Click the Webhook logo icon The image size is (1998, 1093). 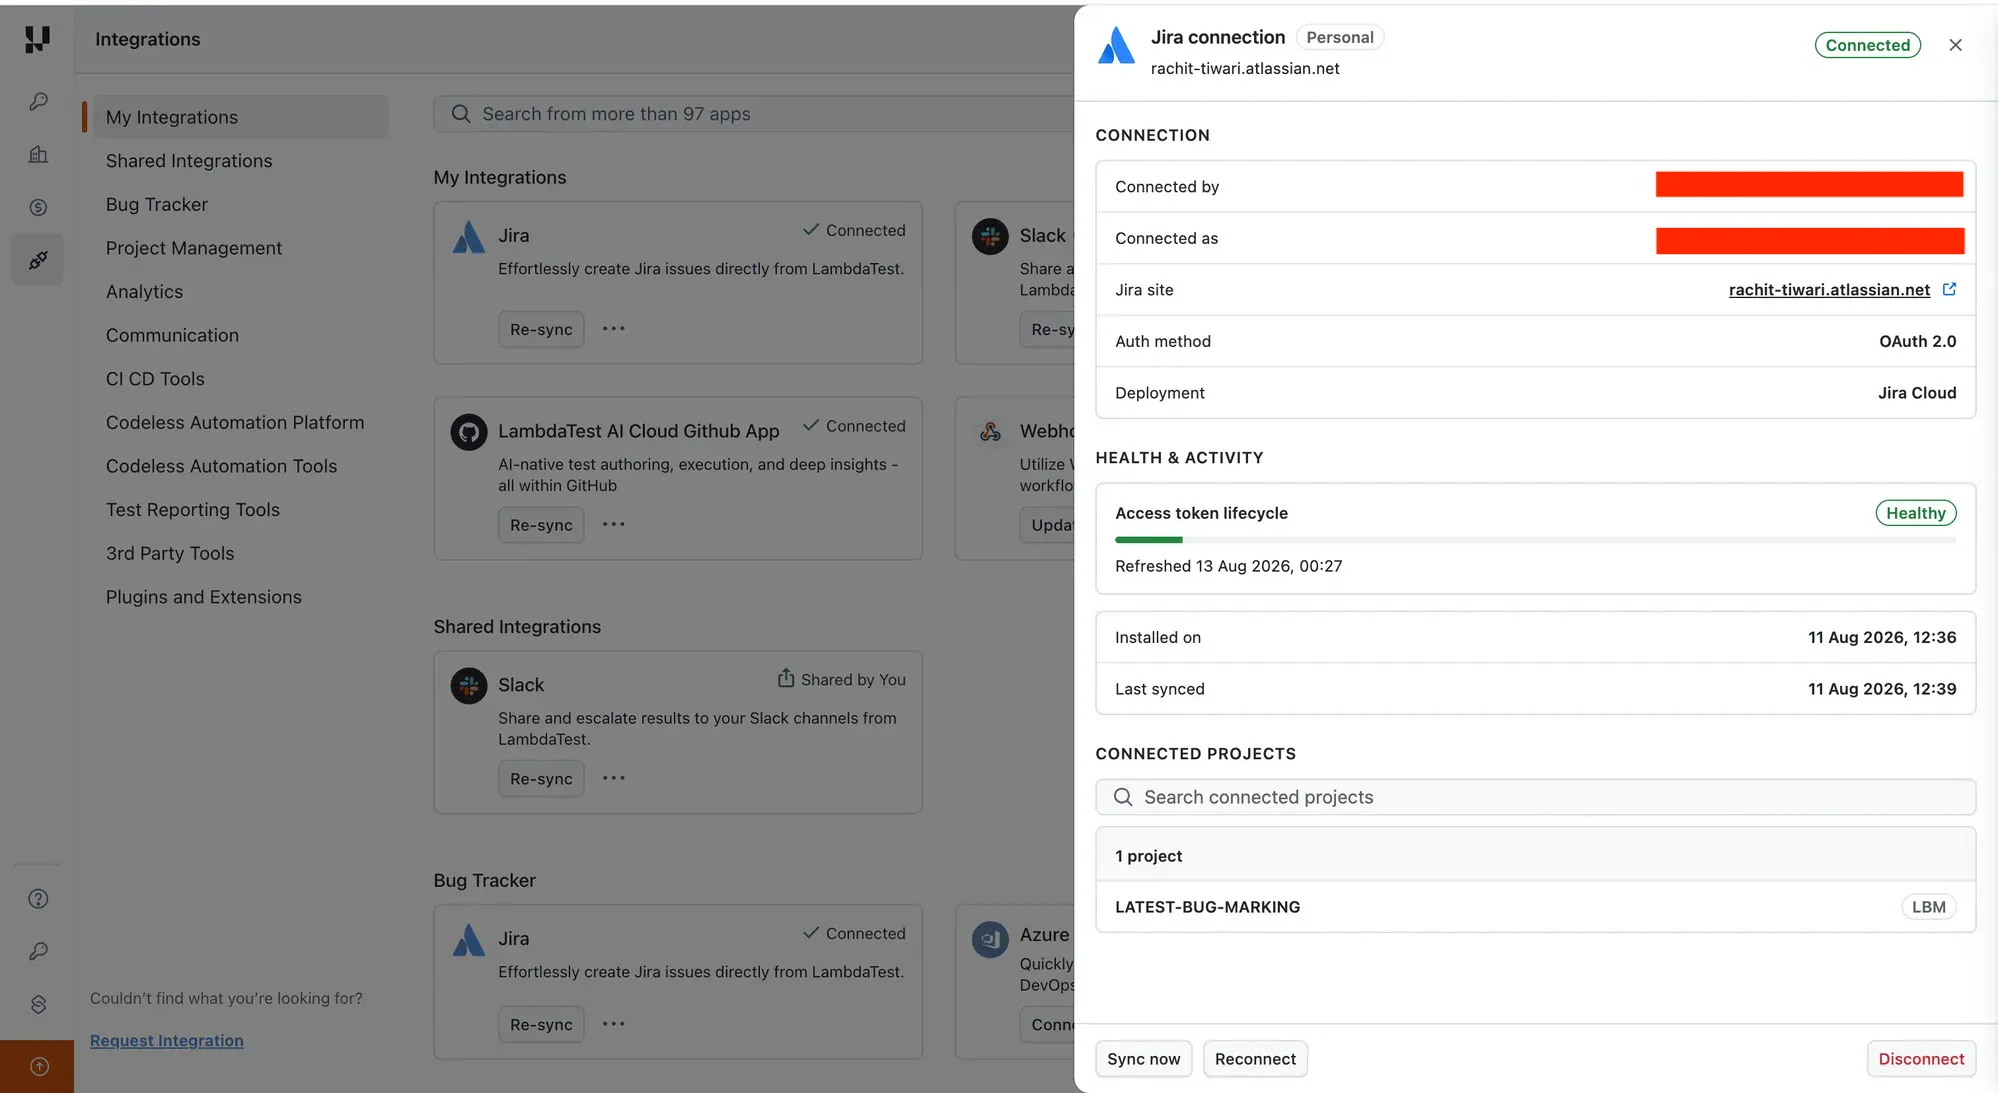(990, 431)
